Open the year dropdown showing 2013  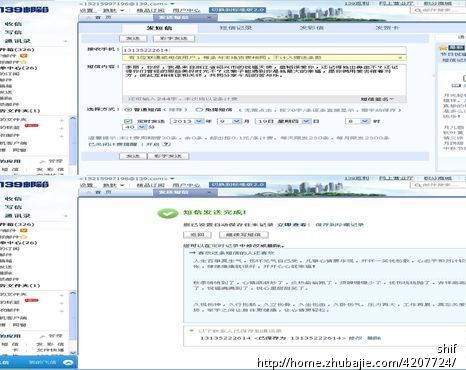[187, 121]
